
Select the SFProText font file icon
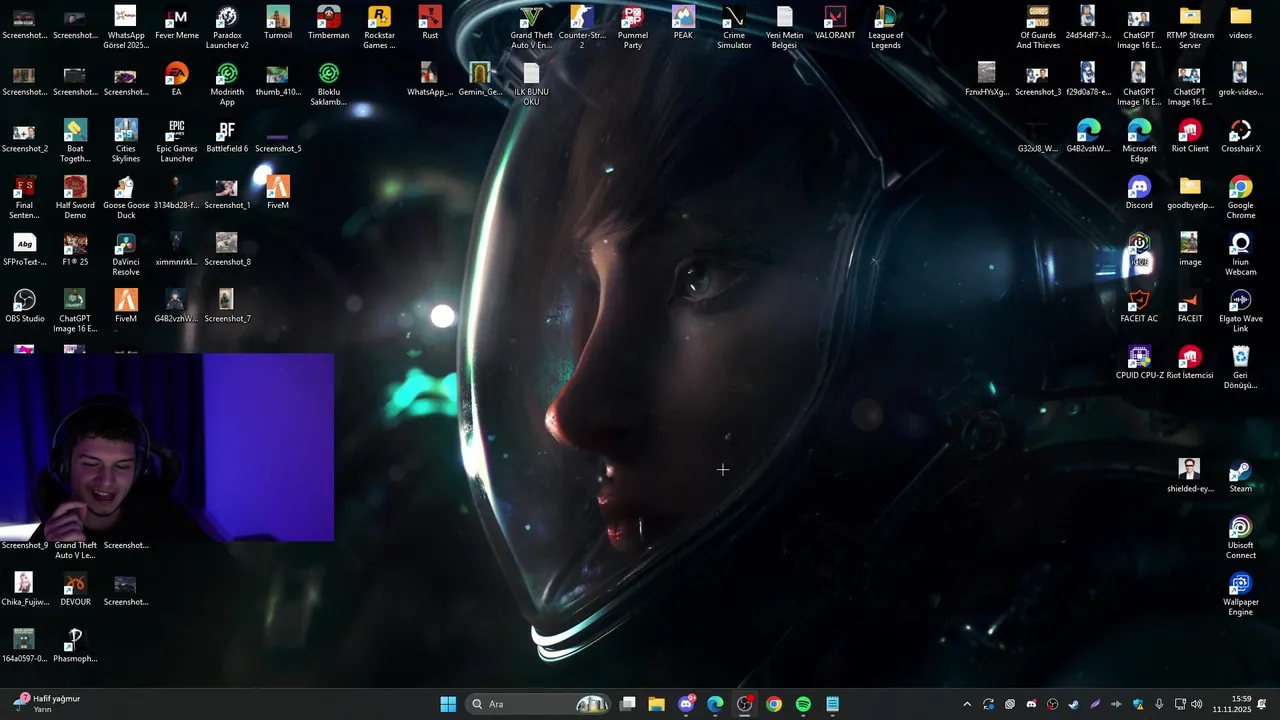coord(24,250)
